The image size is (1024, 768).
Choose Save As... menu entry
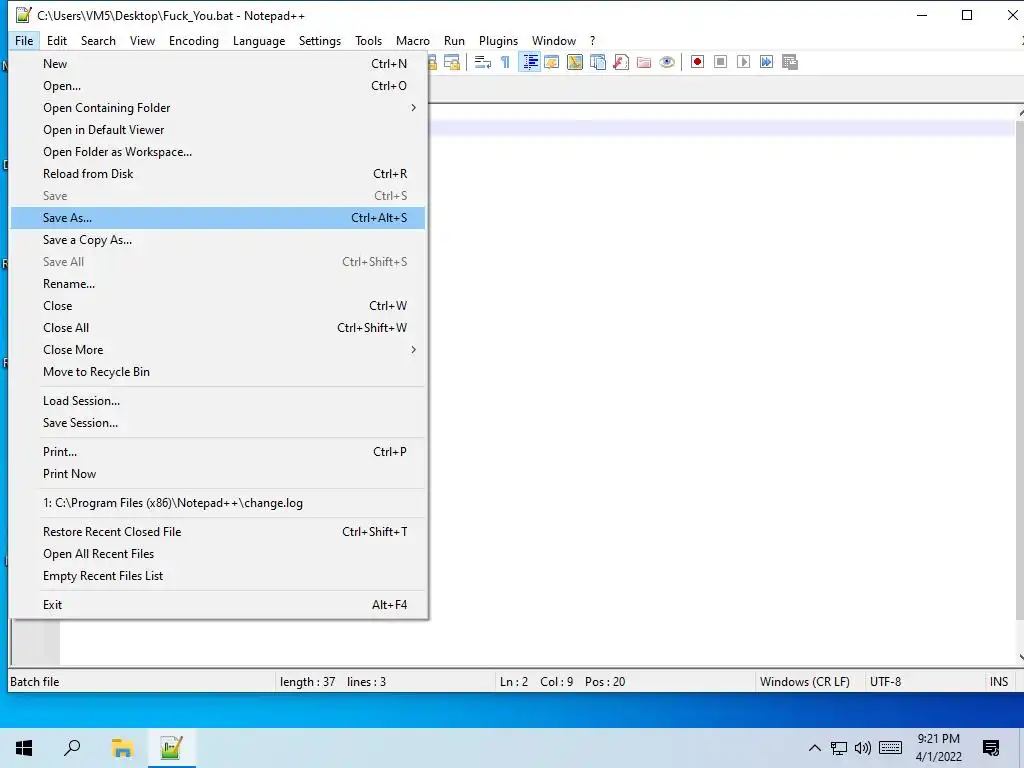217,218
